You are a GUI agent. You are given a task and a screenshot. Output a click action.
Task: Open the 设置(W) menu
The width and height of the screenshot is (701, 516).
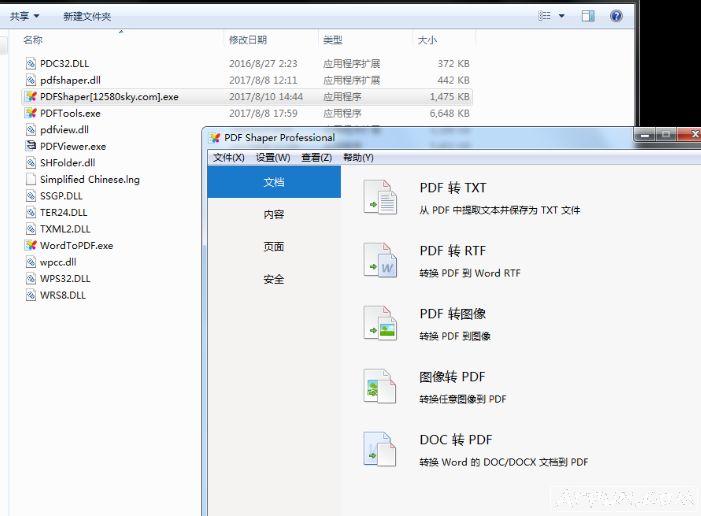pyautogui.click(x=273, y=157)
